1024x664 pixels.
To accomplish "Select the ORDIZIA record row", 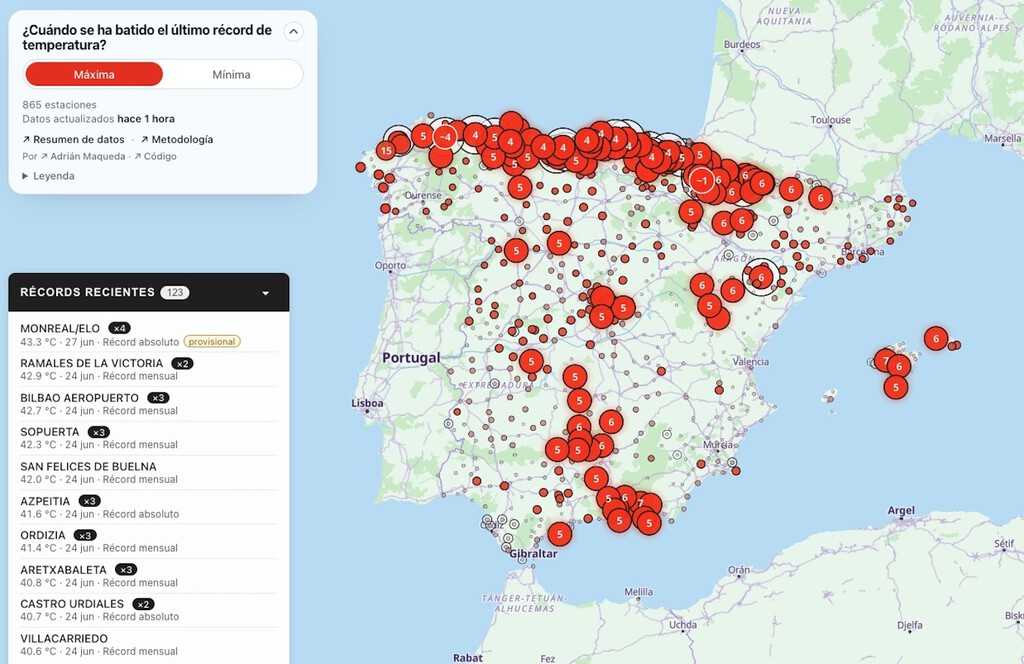I will [x=149, y=541].
